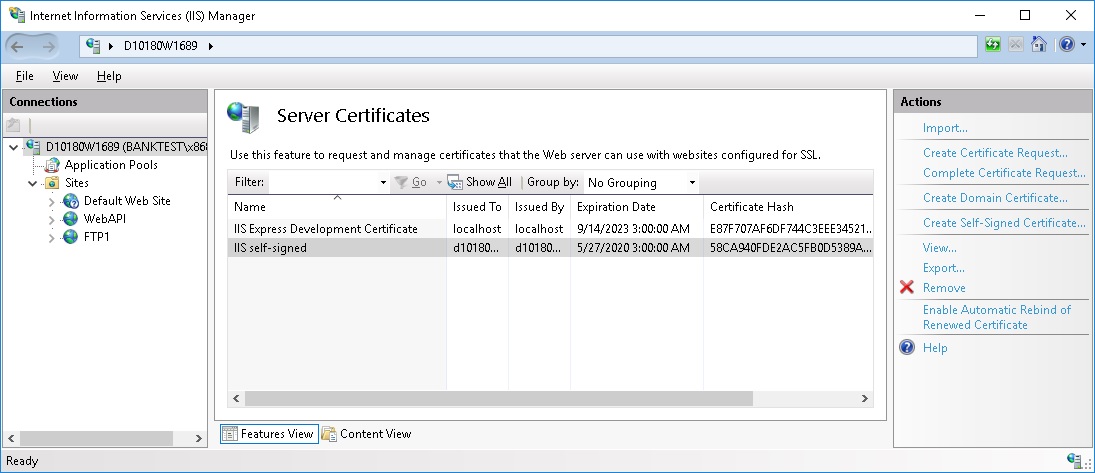Open the File menu

pyautogui.click(x=24, y=76)
